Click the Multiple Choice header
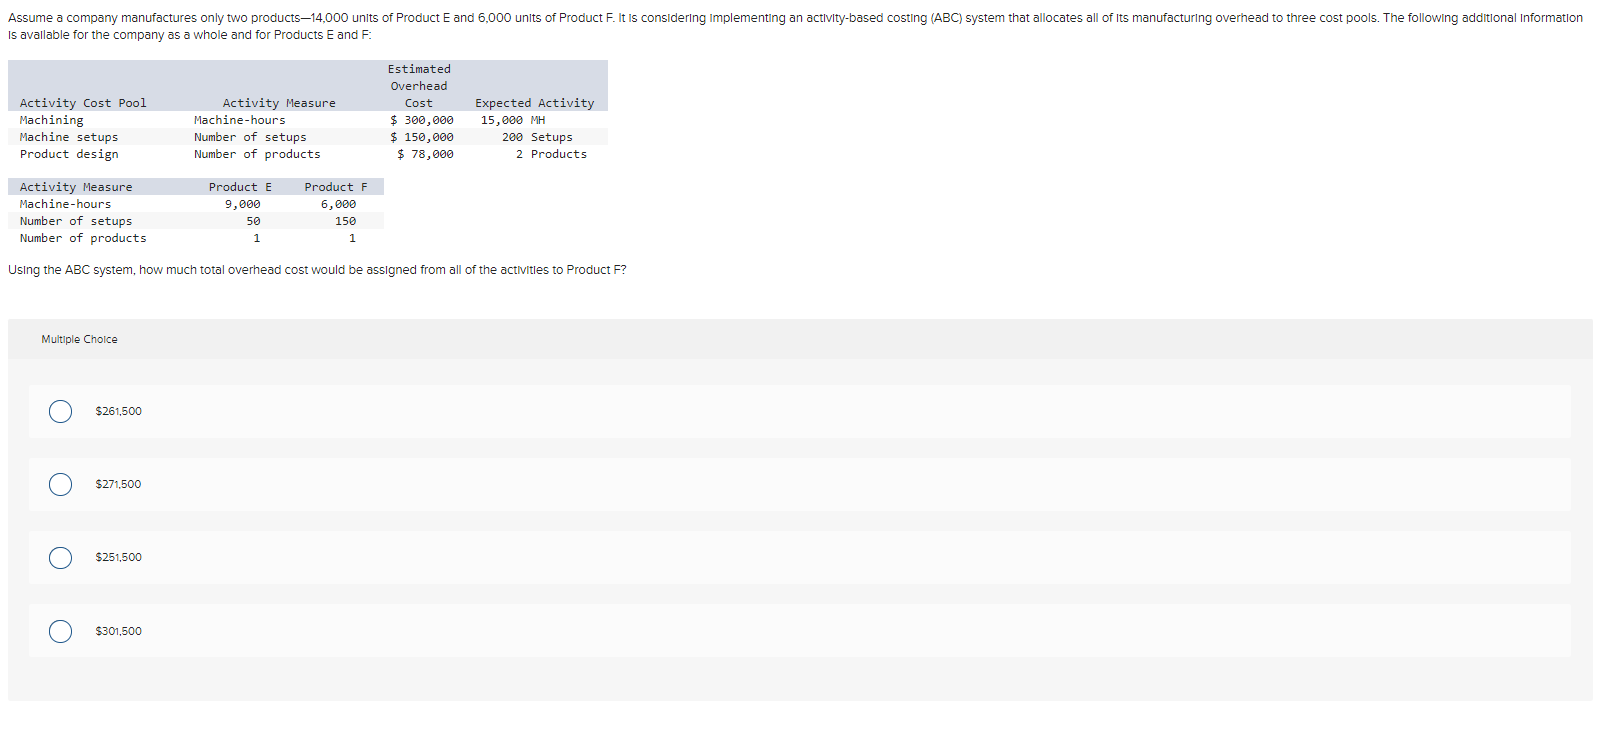Image resolution: width=1602 pixels, height=735 pixels. (x=79, y=339)
